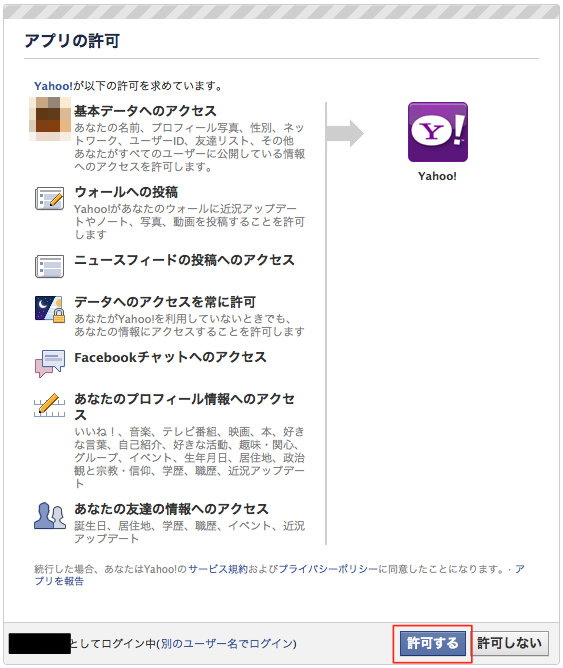Click the two-people friends info icon
The image size is (563, 668).
[x=50, y=515]
